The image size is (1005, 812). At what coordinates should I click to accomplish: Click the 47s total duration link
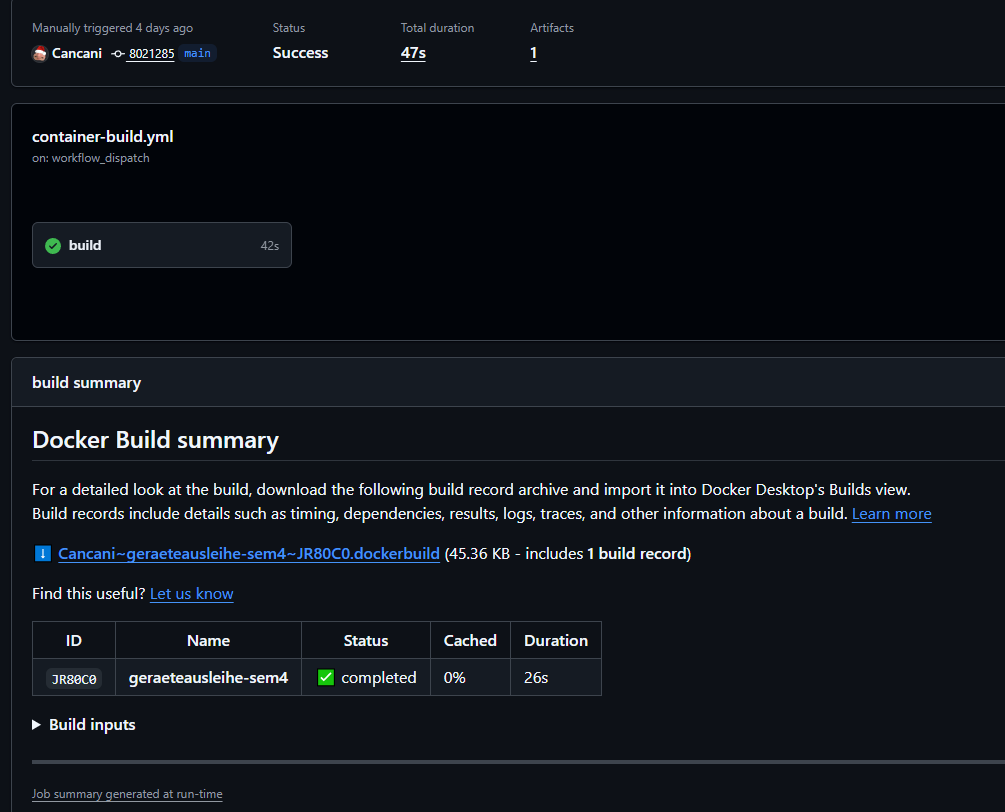coord(413,53)
